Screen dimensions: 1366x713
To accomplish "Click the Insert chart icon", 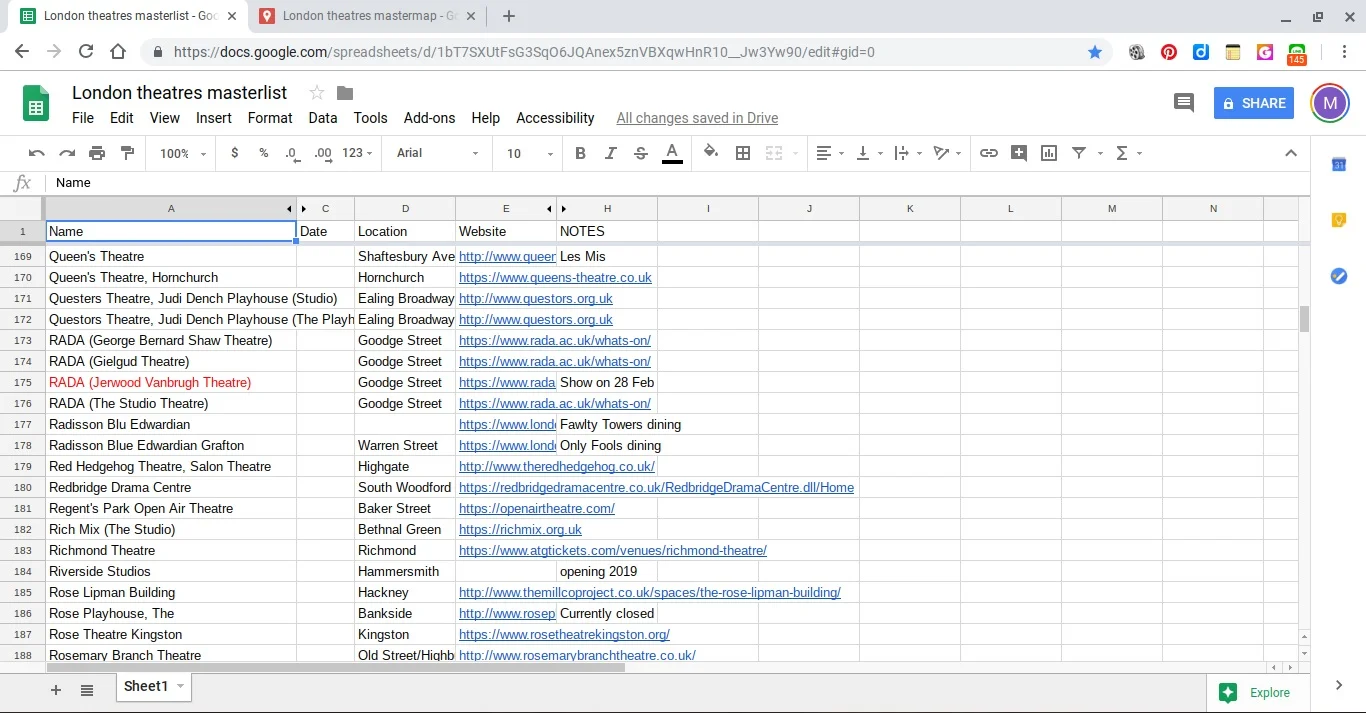I will pos(1049,153).
